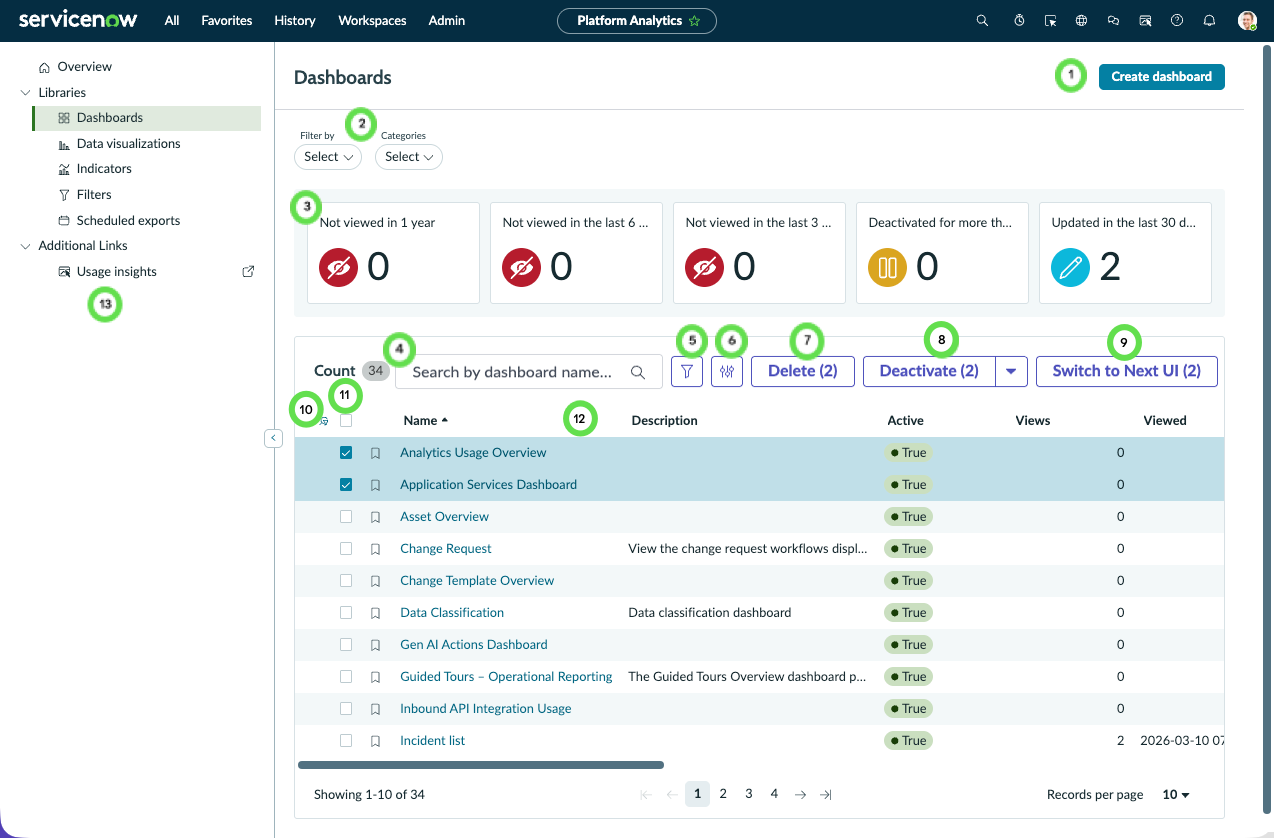1274x838 pixels.
Task: Bookmark the Change Request row
Action: (x=376, y=549)
